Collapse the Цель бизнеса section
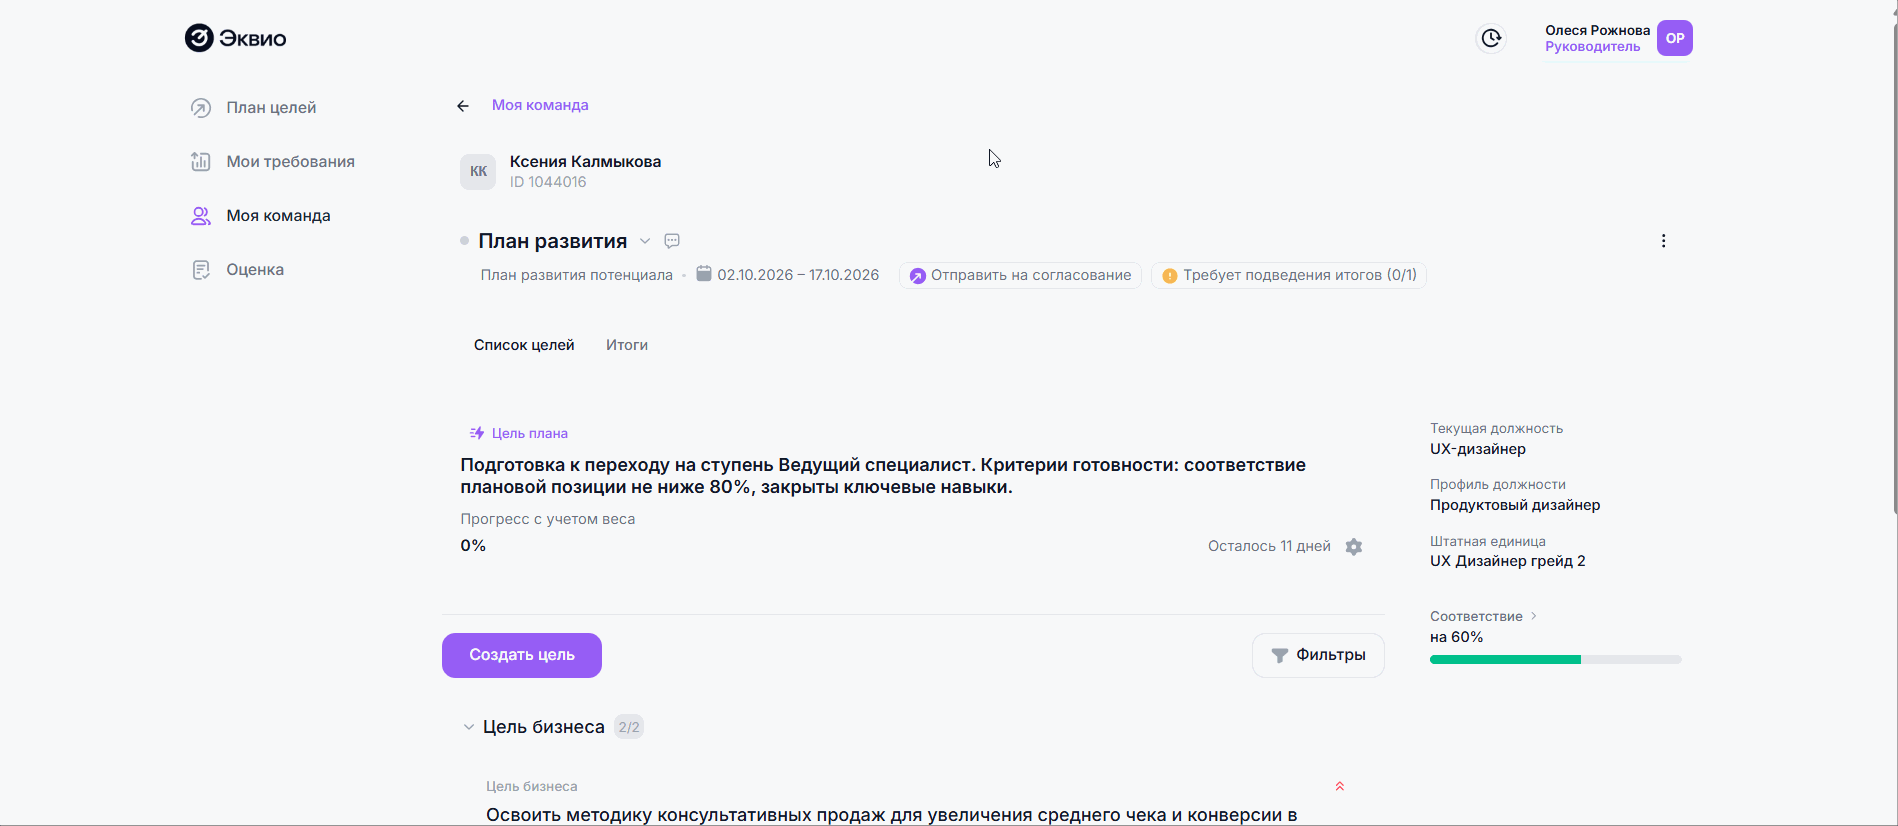This screenshot has height=826, width=1898. point(468,727)
